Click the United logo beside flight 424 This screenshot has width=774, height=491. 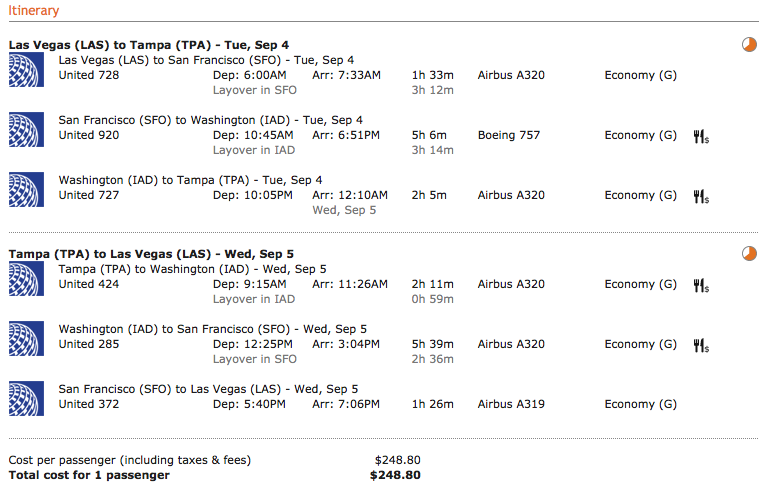[x=25, y=280]
